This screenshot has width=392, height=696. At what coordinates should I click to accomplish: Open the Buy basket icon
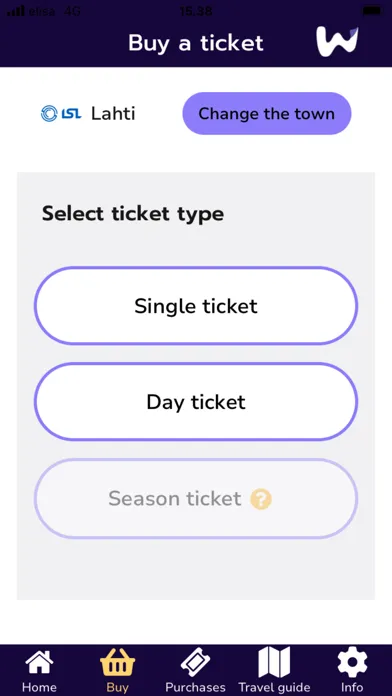click(x=117, y=663)
